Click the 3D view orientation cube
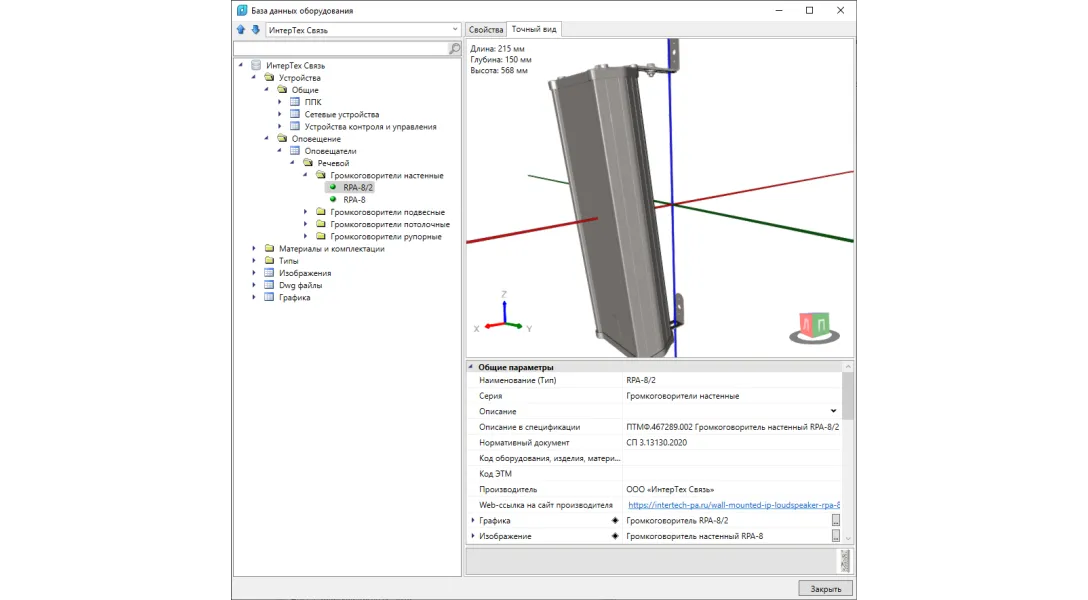1088x600 pixels. click(x=814, y=326)
